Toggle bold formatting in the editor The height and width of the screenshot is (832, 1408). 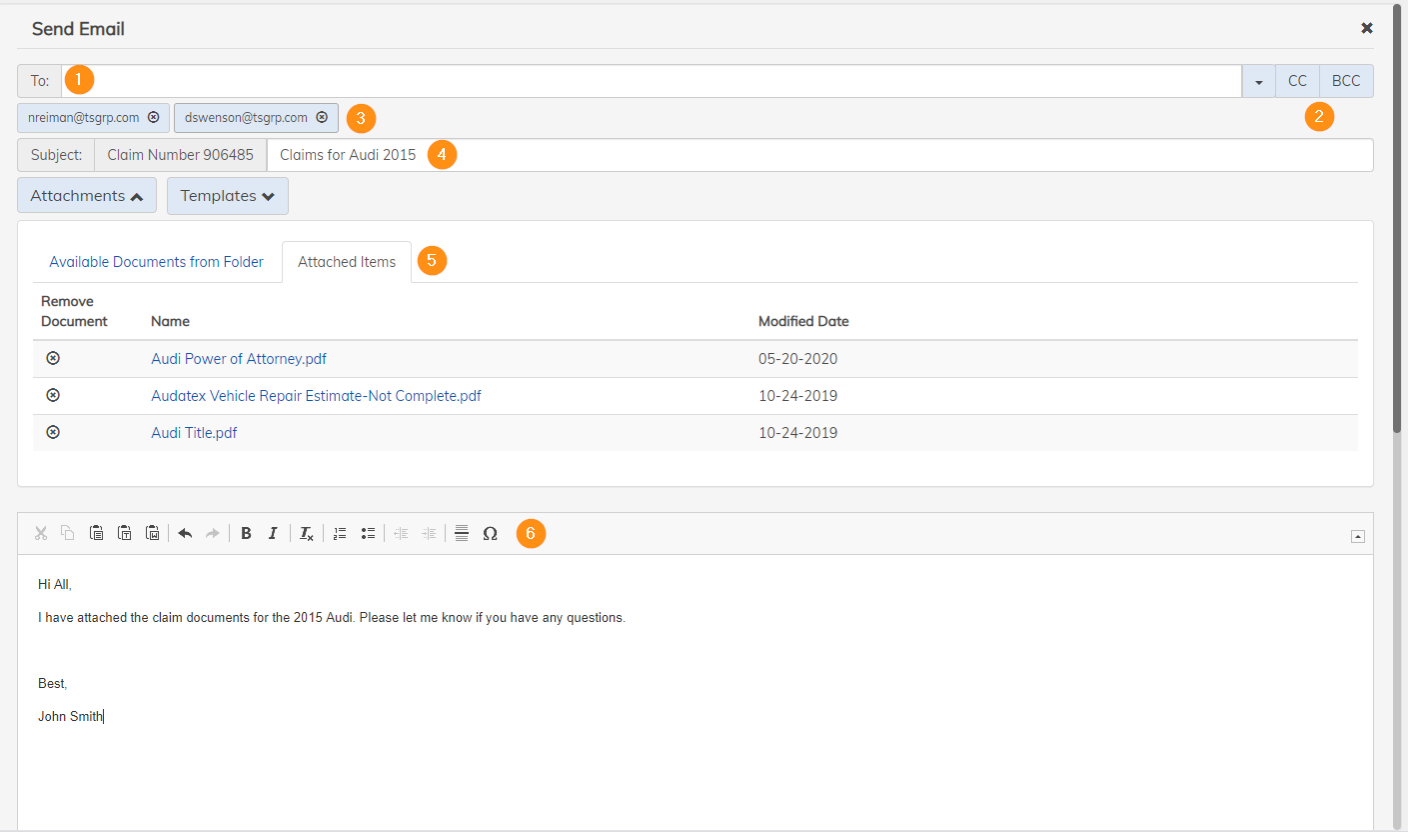(246, 534)
